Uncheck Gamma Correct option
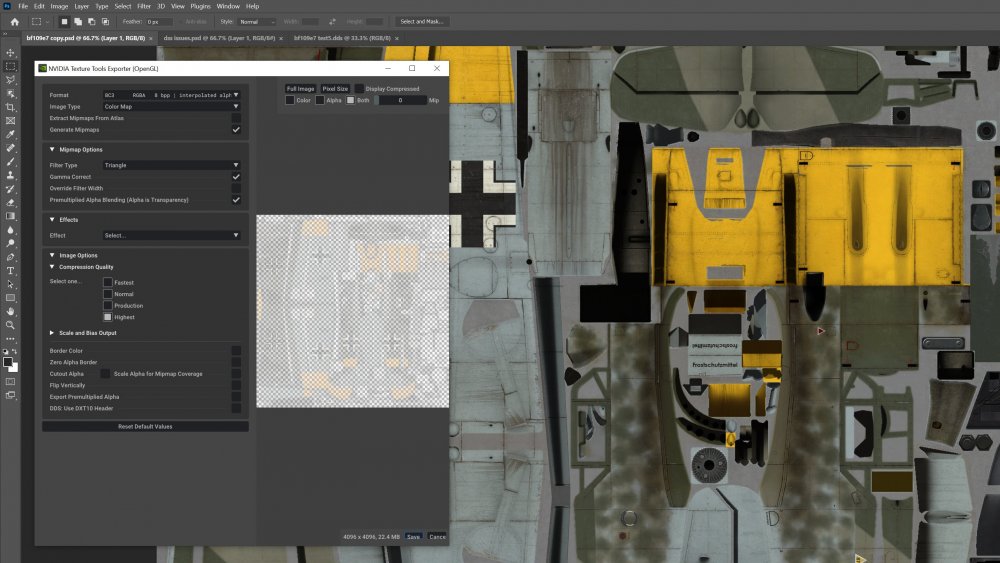This screenshot has height=563, width=1000. click(x=236, y=177)
